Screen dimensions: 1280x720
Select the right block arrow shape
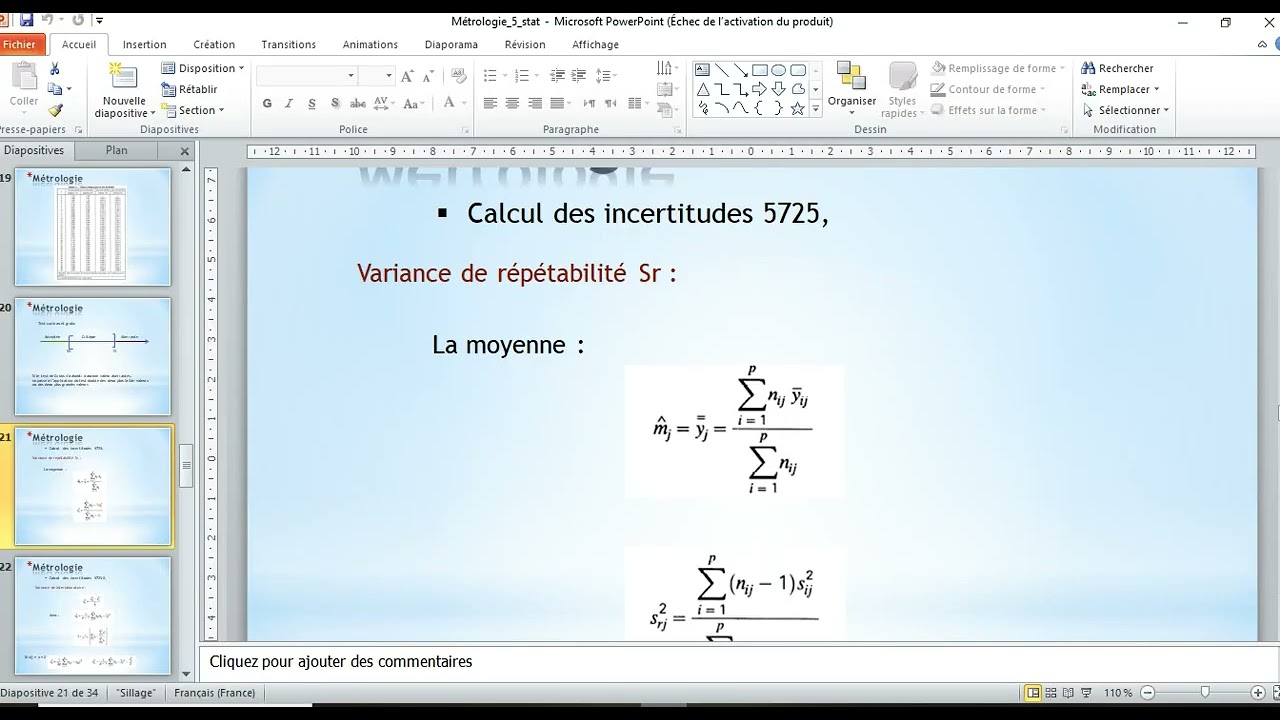pos(759,89)
